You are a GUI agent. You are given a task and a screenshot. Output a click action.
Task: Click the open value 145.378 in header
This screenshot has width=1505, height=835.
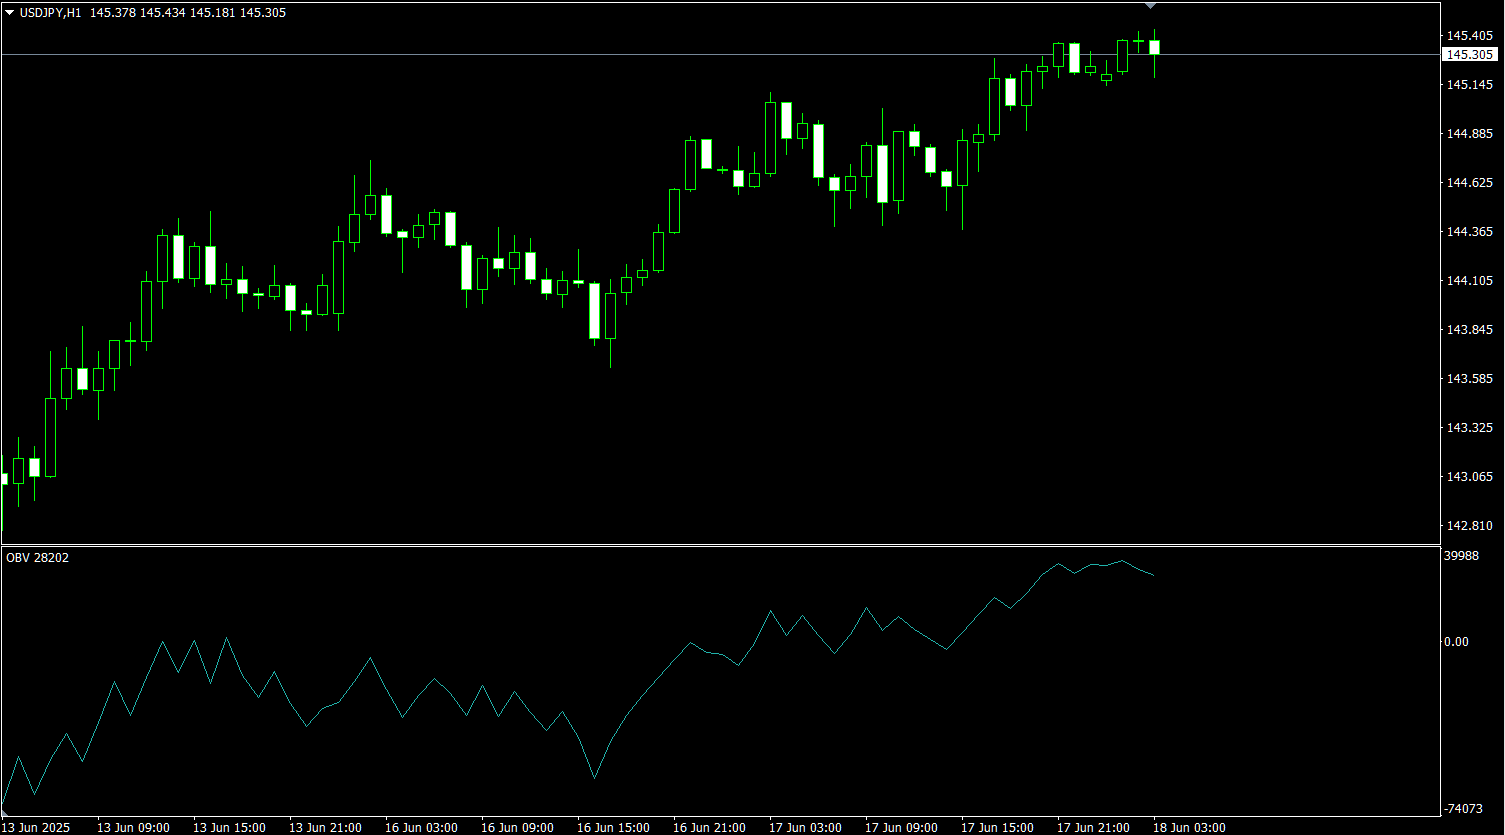(111, 13)
